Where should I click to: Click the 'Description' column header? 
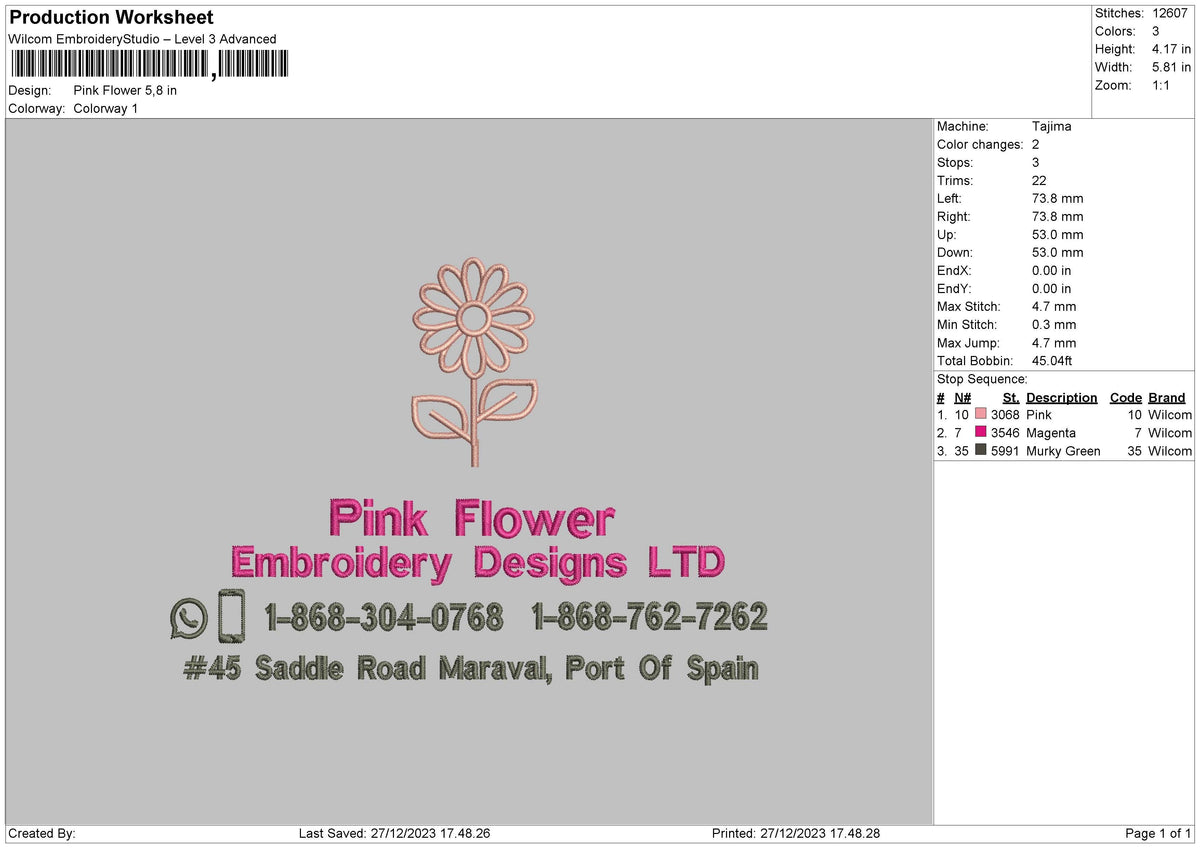1062,397
